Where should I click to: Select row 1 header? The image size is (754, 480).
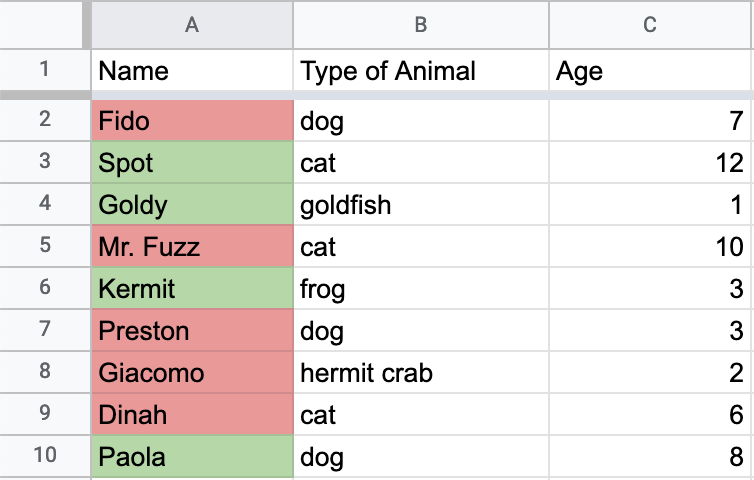44,71
